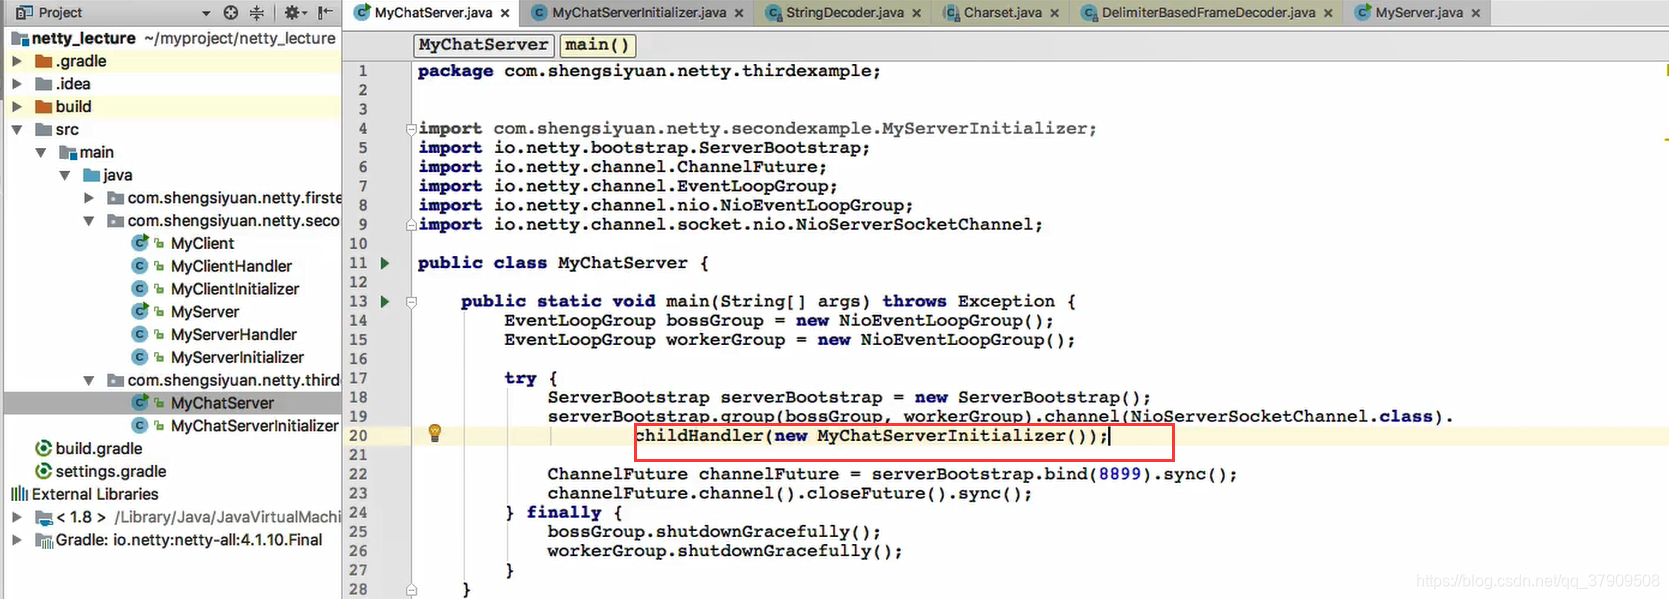
Task: Expand com.shengsiyuan.netty.firstexample package
Action: [x=89, y=198]
